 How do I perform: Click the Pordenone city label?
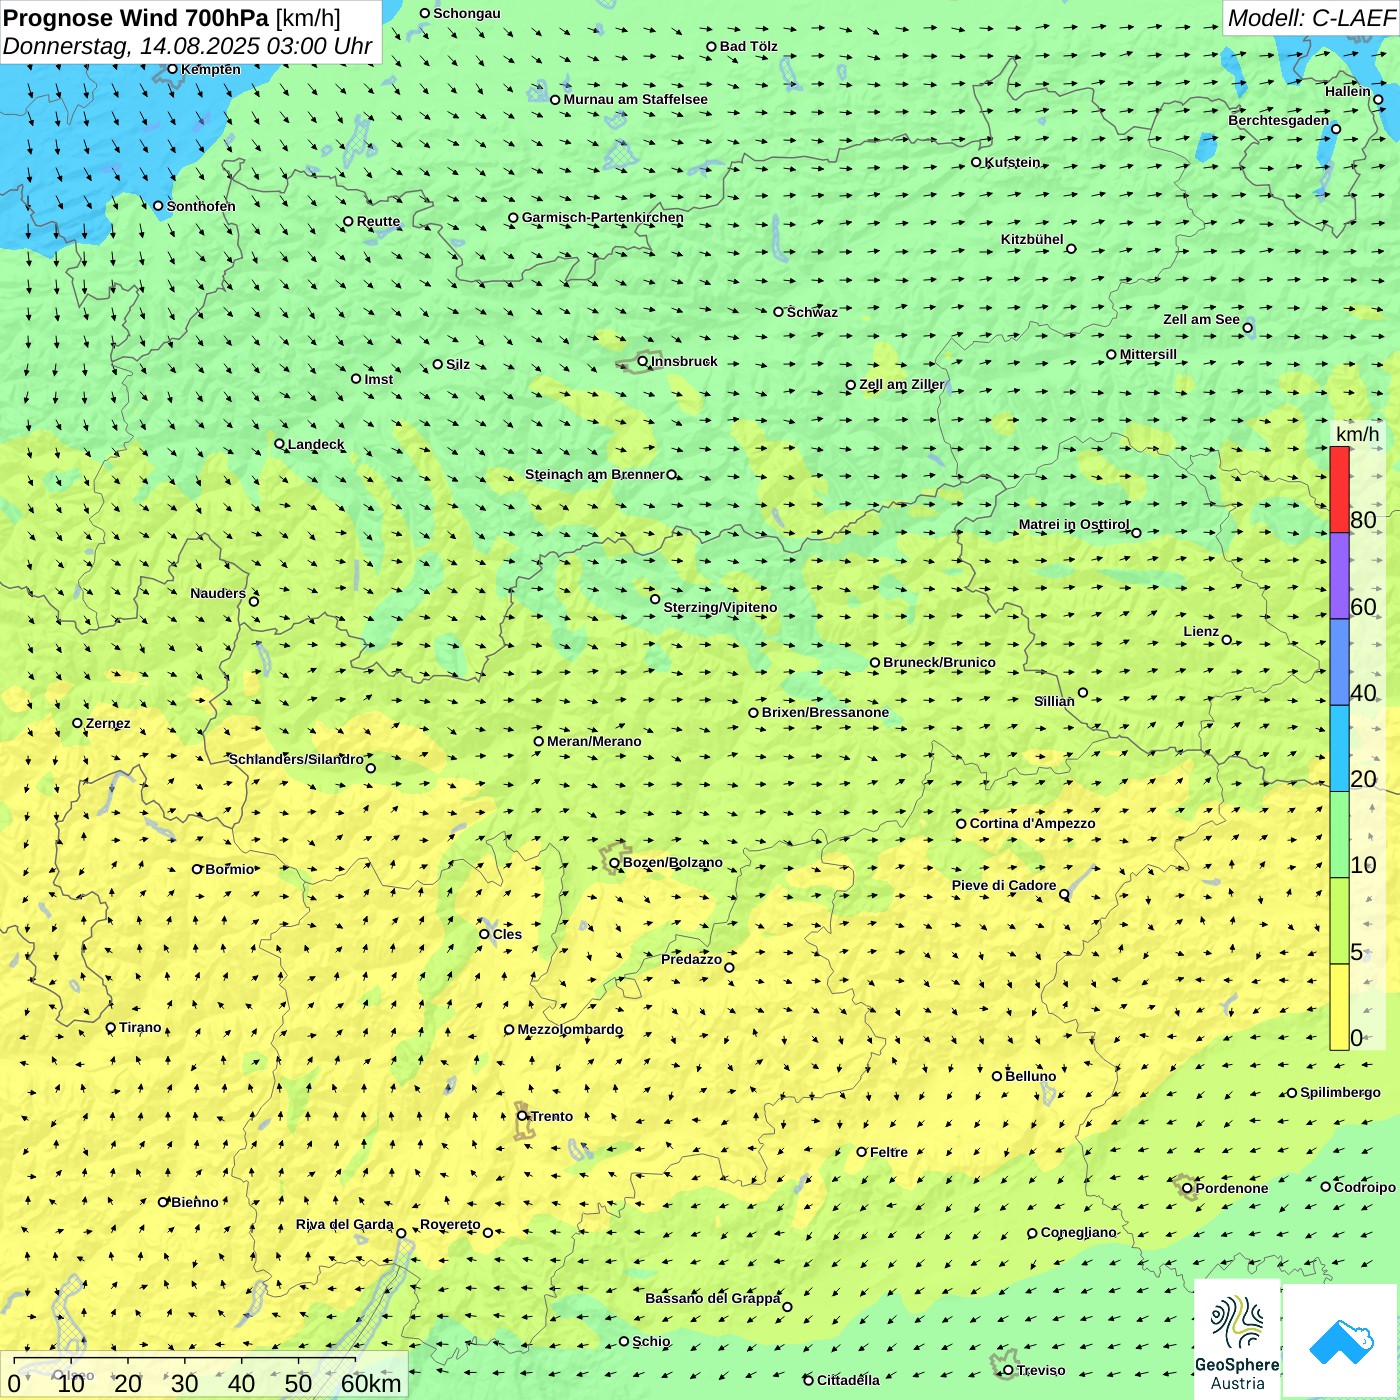(x=1232, y=1188)
